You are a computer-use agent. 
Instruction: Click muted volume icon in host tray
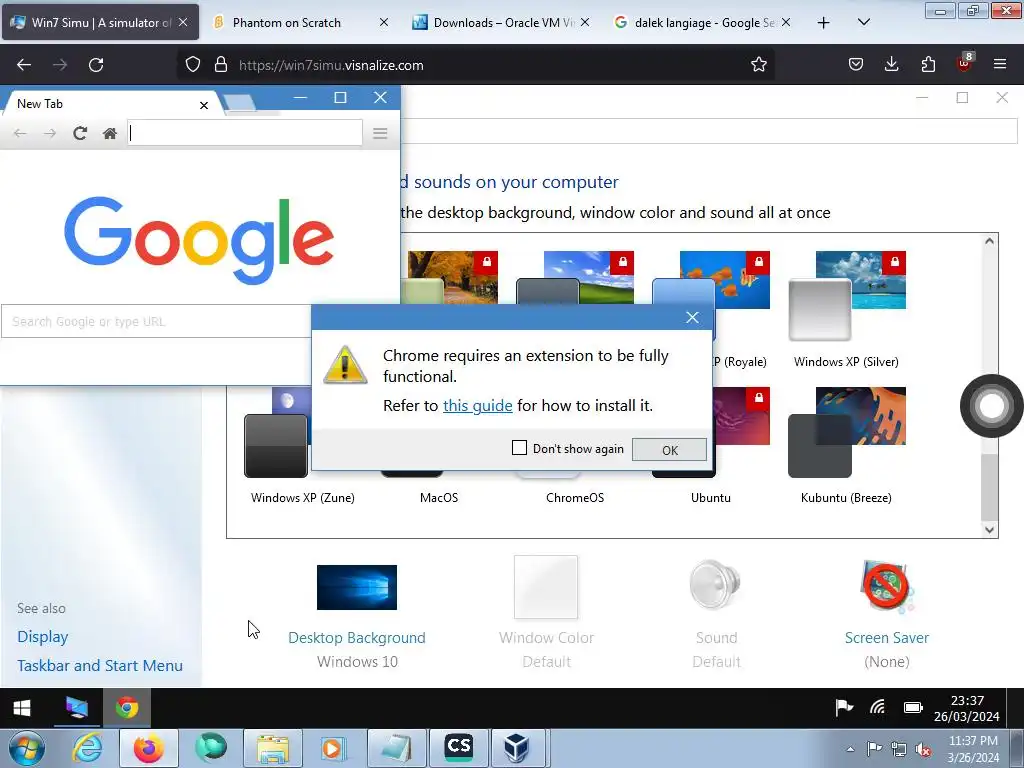923,749
